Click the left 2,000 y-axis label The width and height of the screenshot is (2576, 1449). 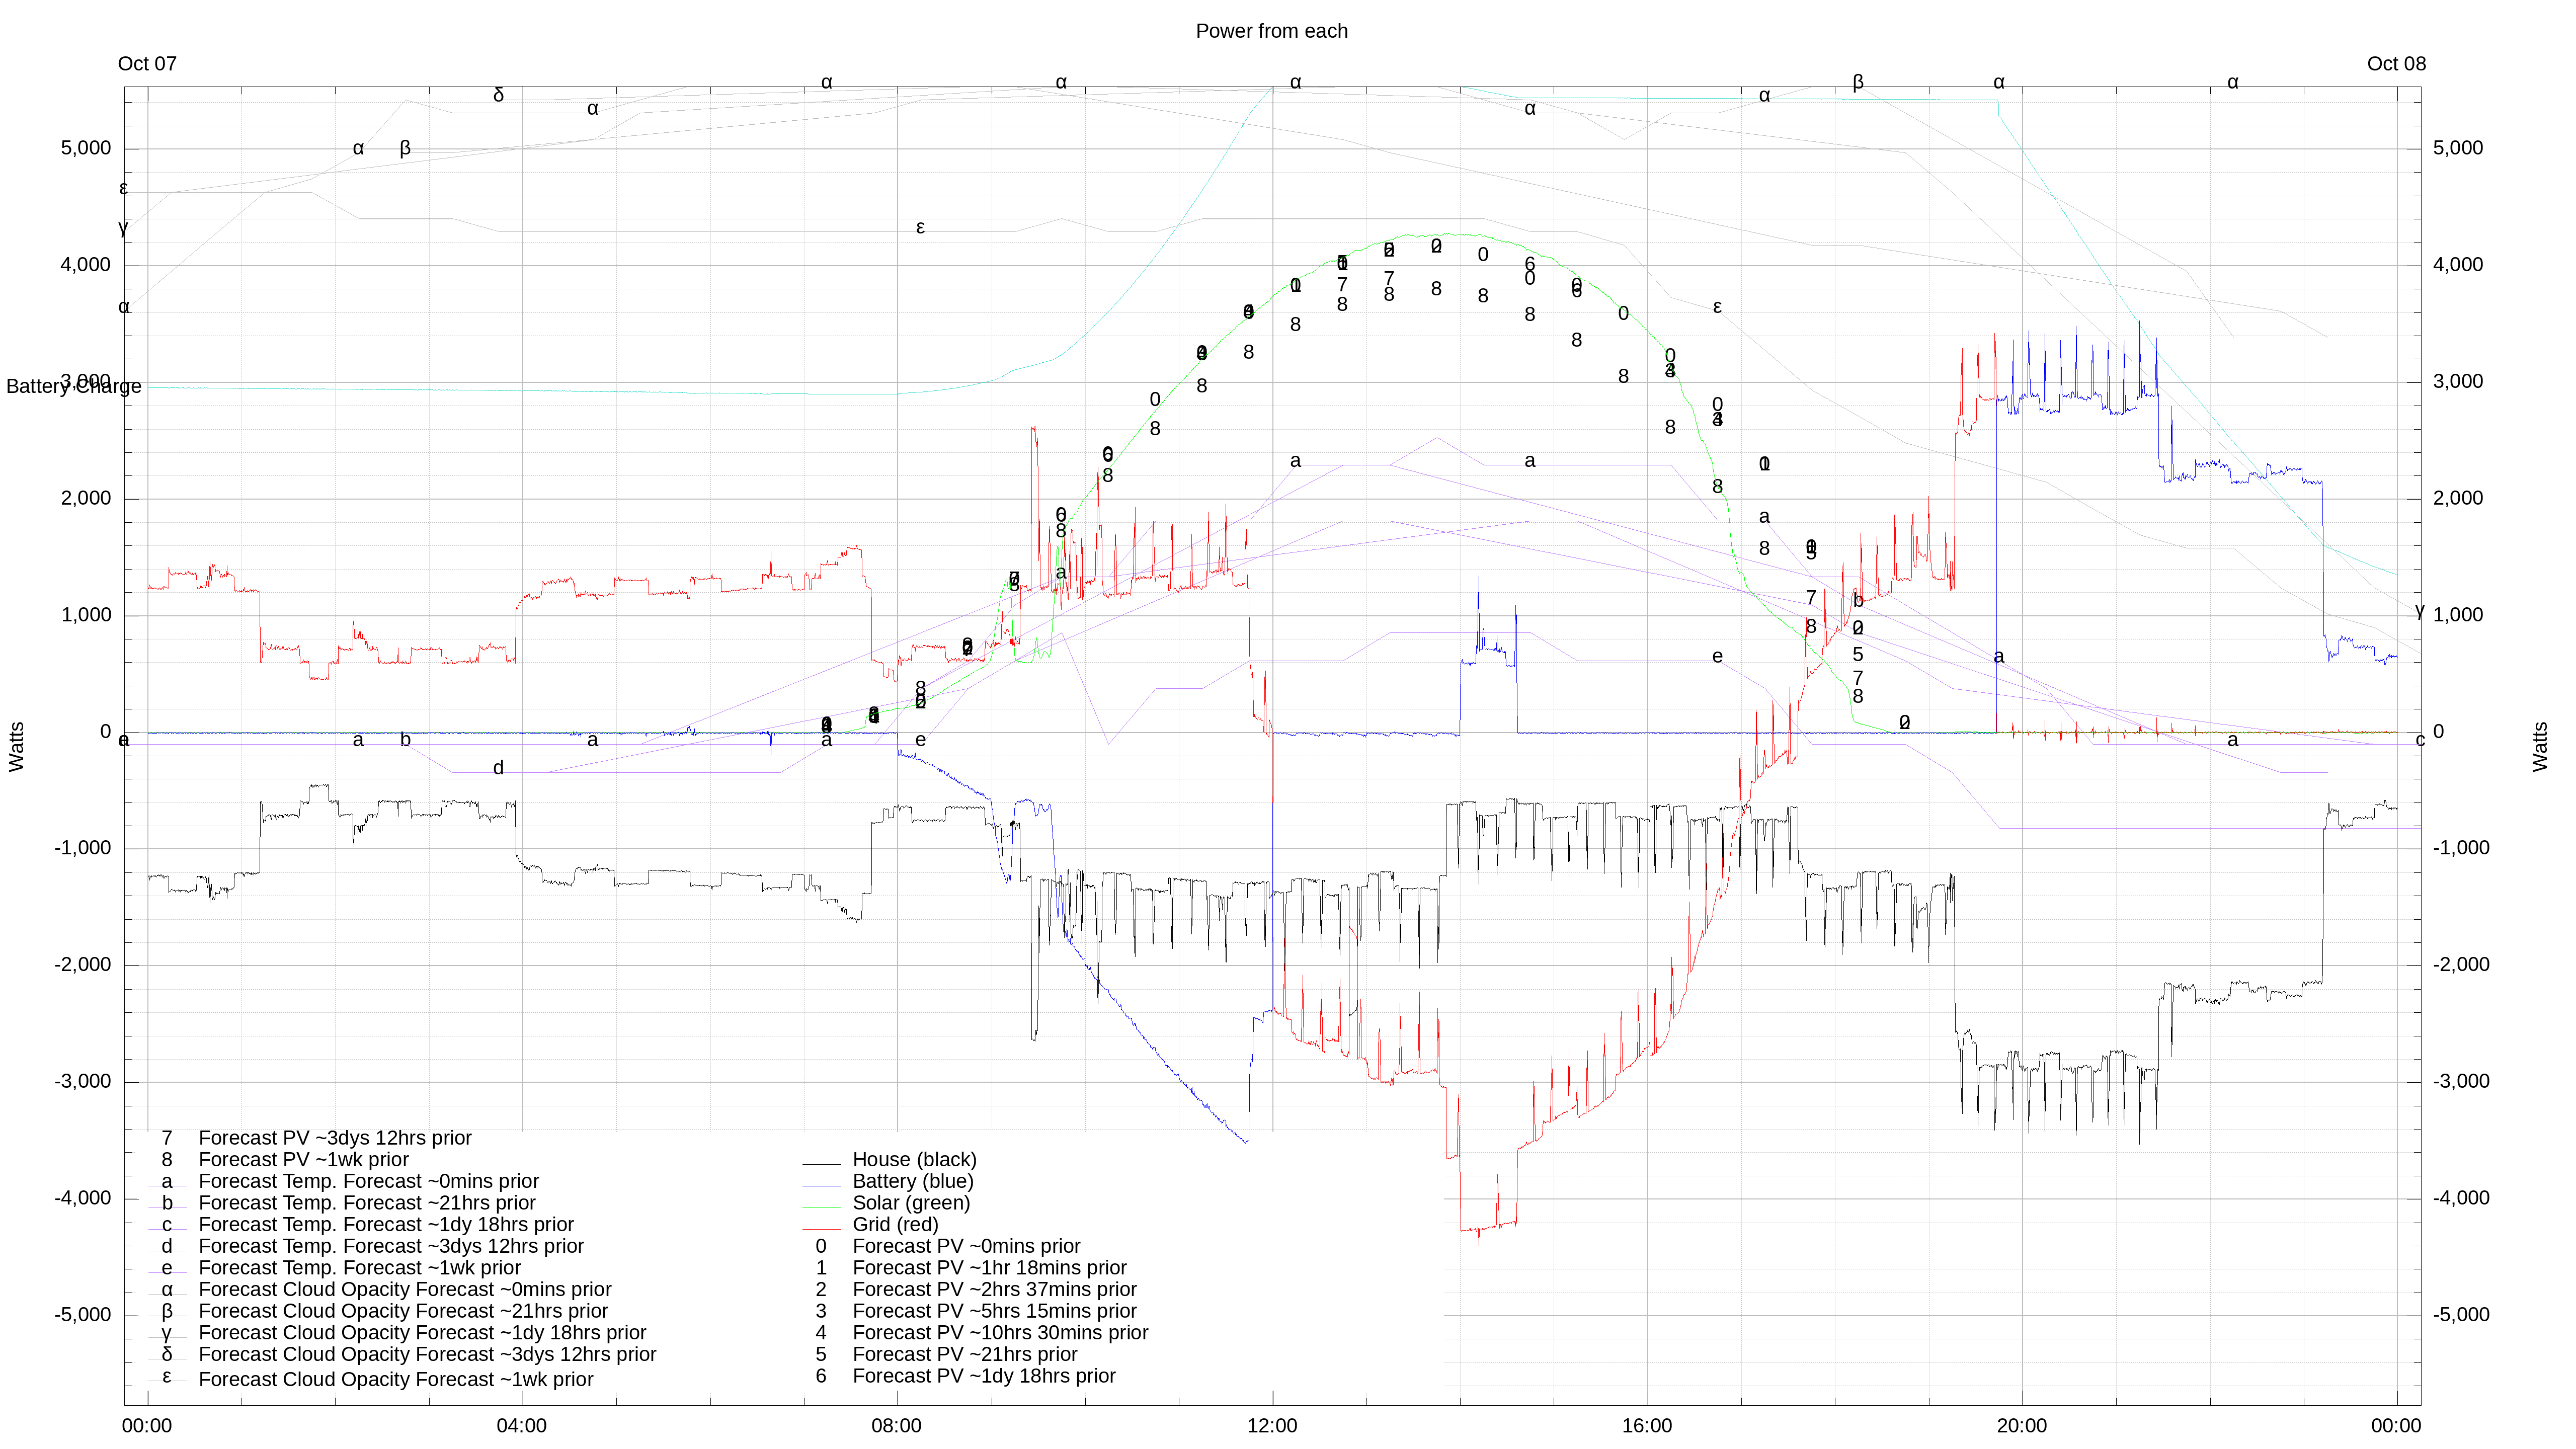[86, 498]
